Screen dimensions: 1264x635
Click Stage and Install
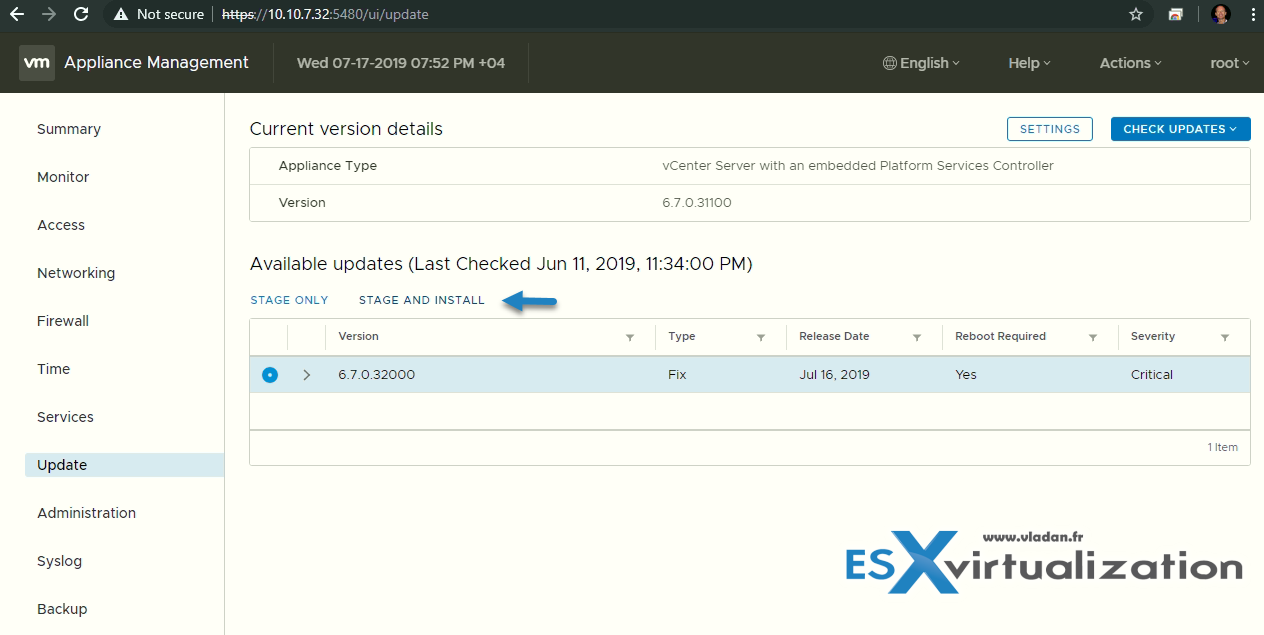(421, 300)
